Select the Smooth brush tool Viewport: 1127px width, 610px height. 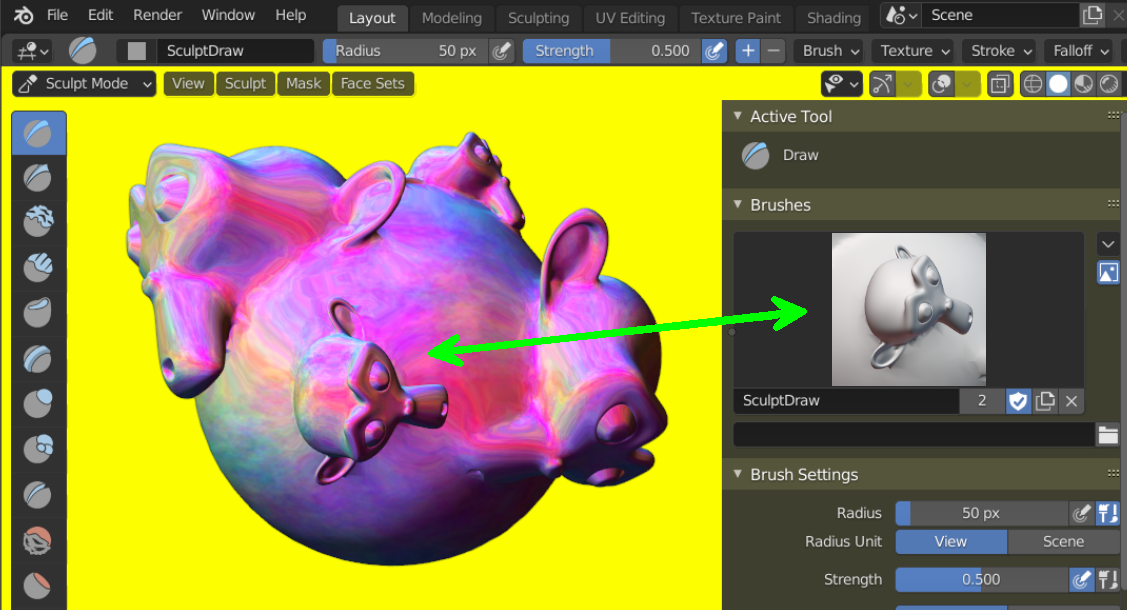coord(37,540)
